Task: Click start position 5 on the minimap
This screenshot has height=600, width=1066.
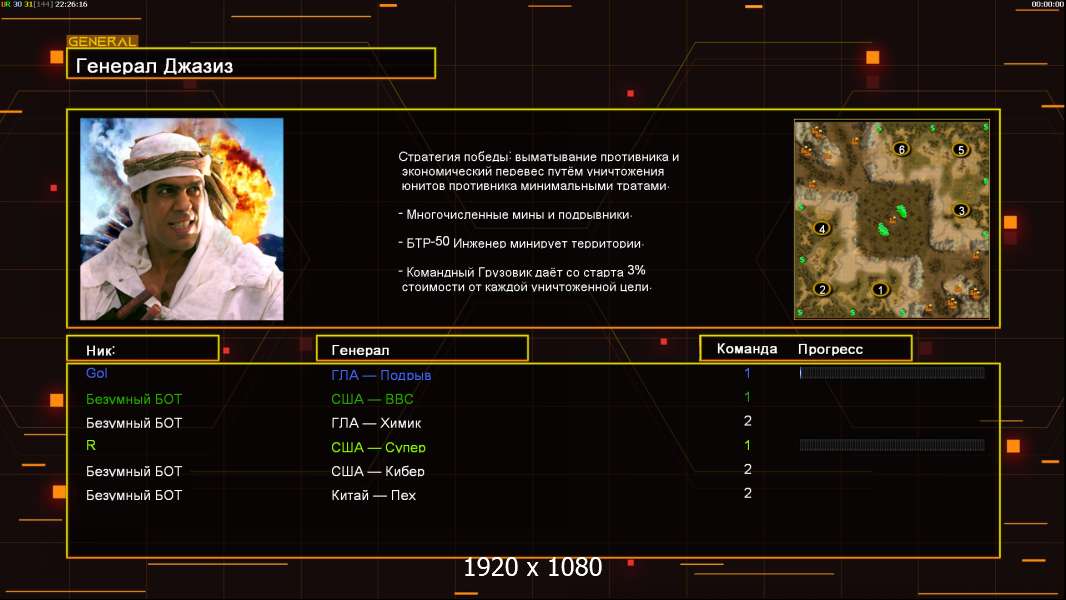Action: tap(960, 149)
